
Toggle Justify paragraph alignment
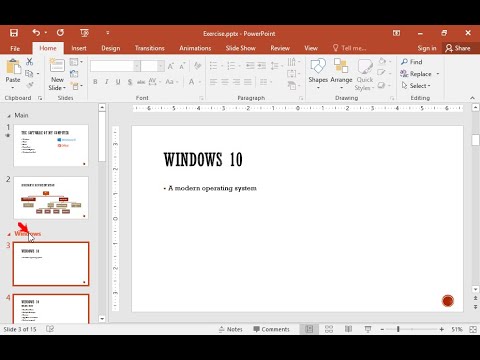248,82
